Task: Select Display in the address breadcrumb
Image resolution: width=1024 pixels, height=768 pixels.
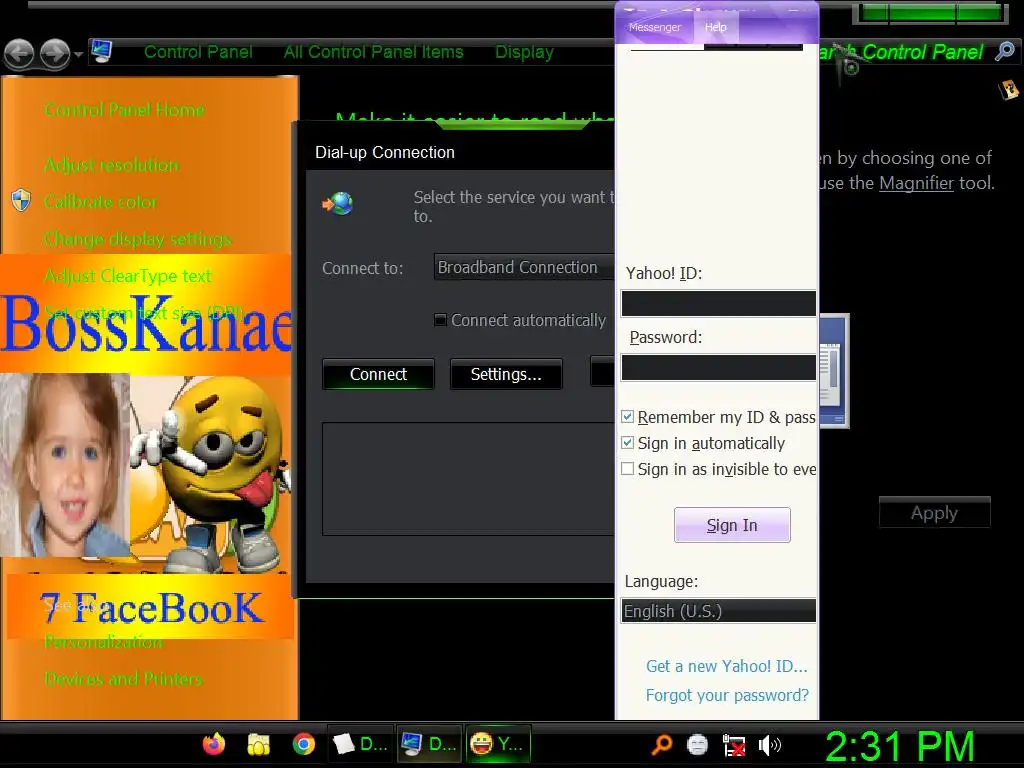Action: tap(524, 52)
